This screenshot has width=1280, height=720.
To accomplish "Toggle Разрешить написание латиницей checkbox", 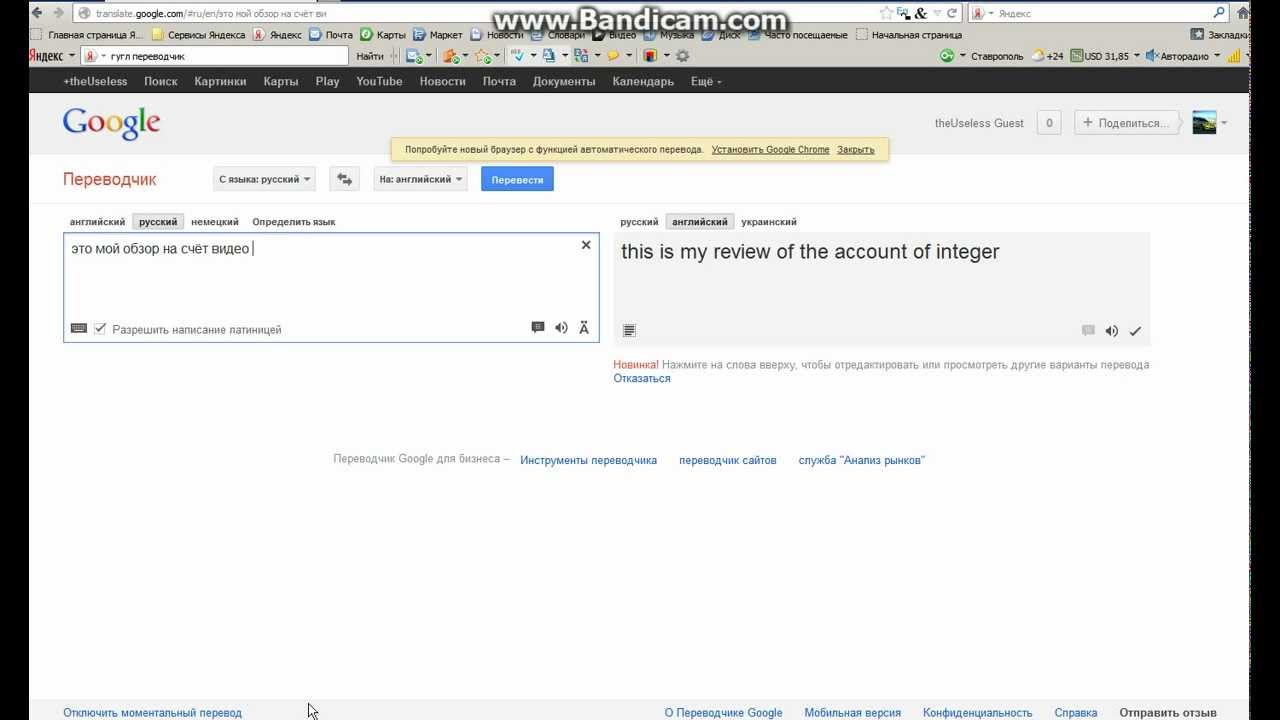I will click(x=100, y=329).
